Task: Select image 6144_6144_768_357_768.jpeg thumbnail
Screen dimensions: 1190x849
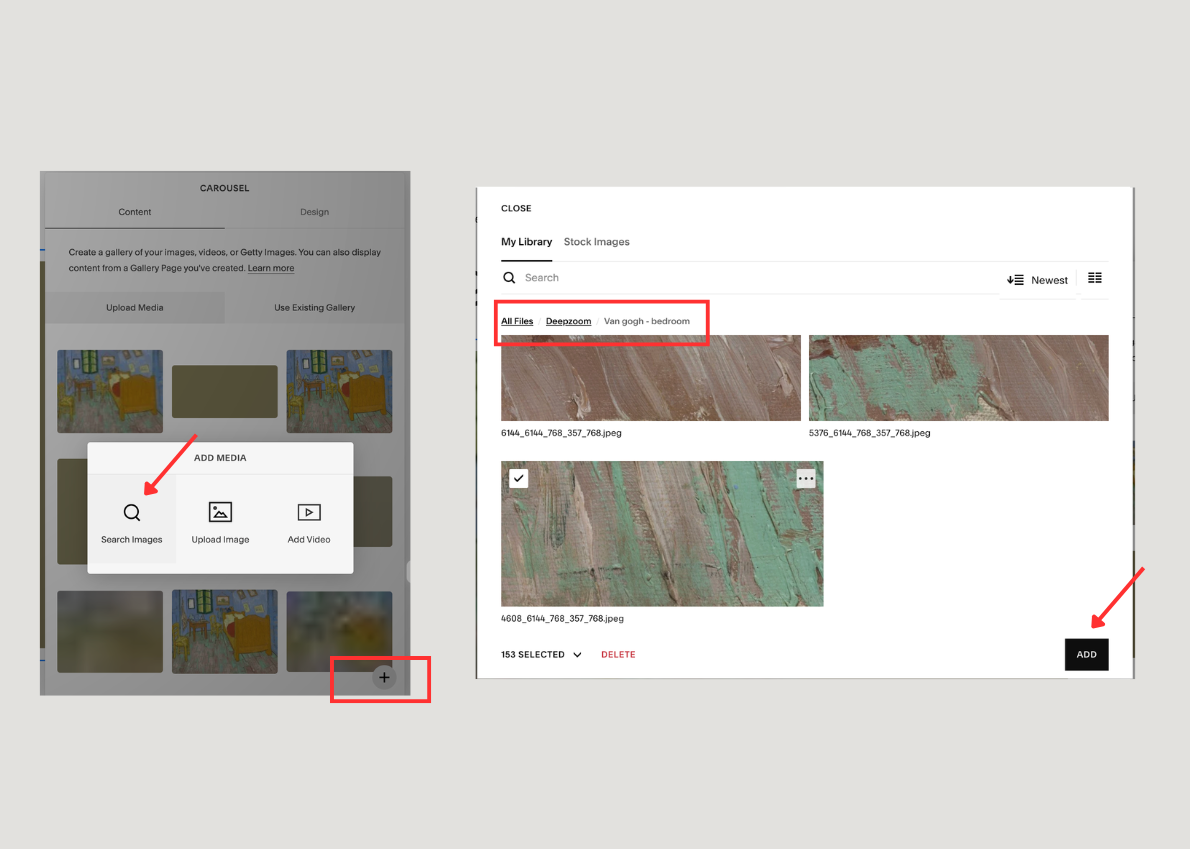Action: pos(650,378)
